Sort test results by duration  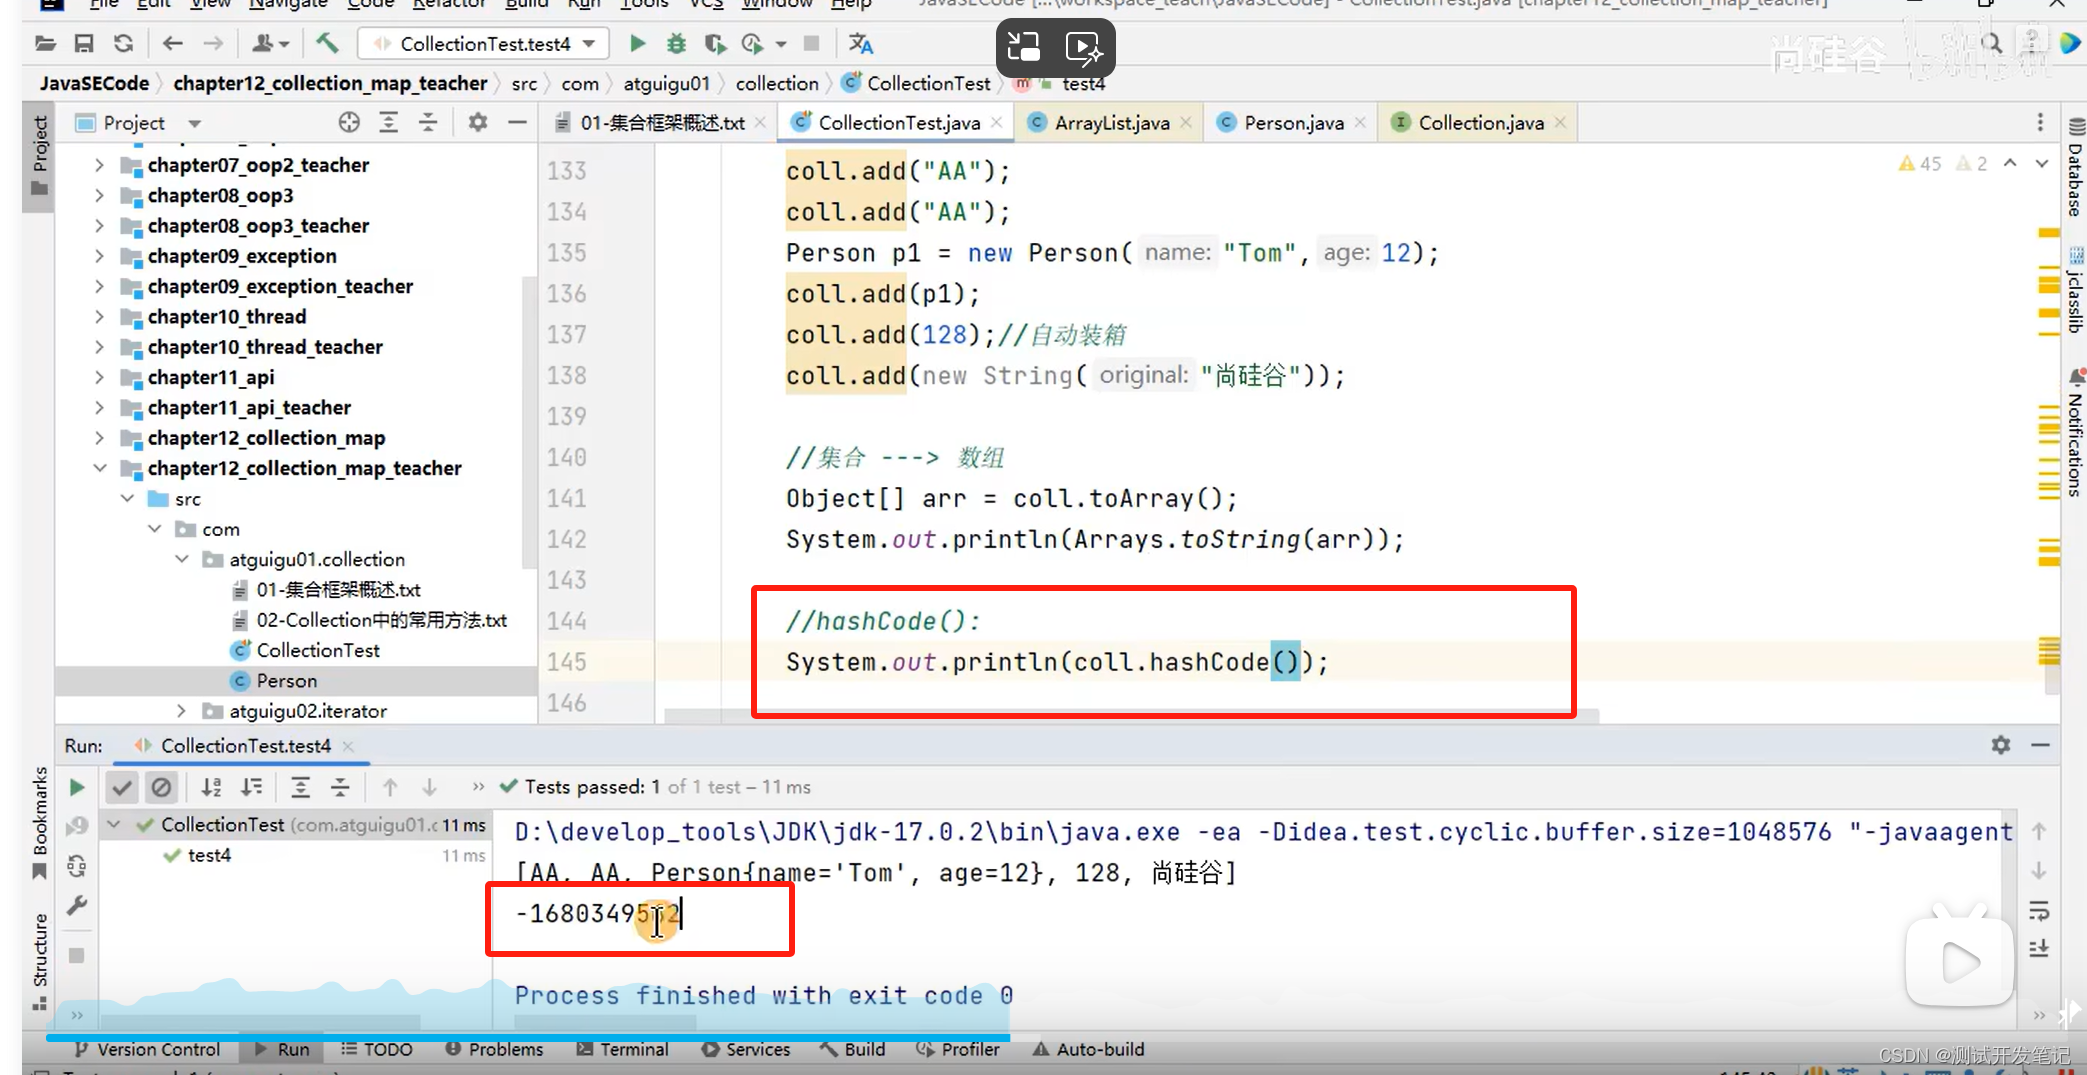[252, 788]
